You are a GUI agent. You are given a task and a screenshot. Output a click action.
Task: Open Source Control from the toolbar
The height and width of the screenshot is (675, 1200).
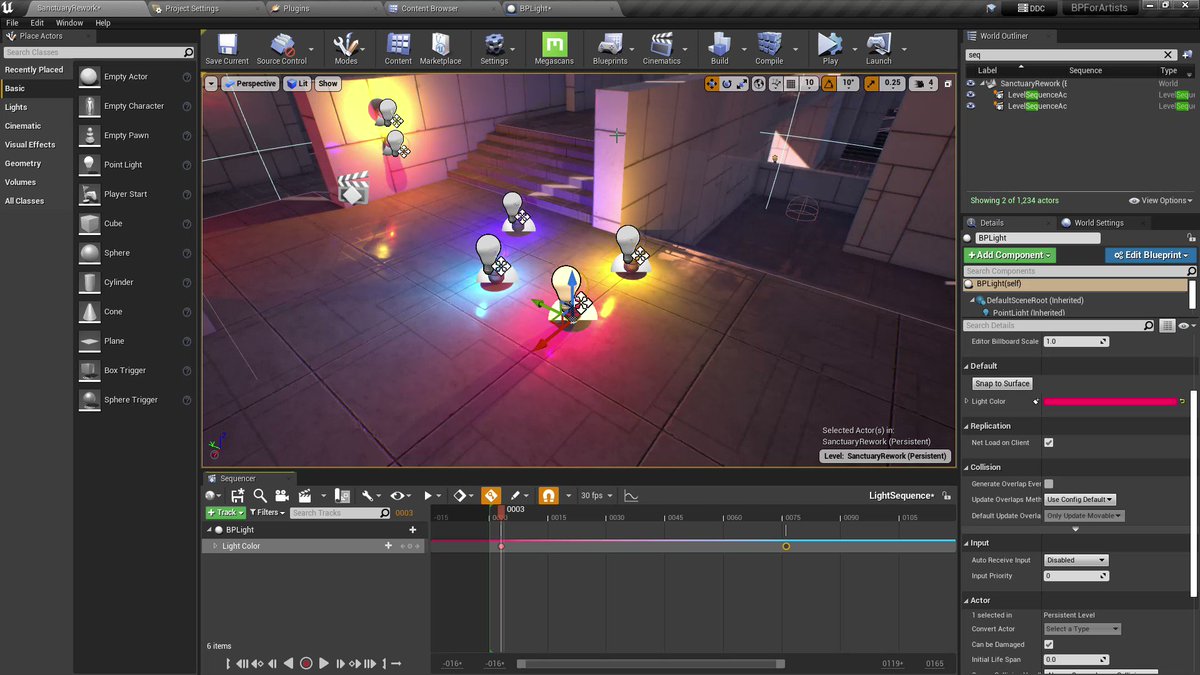282,48
